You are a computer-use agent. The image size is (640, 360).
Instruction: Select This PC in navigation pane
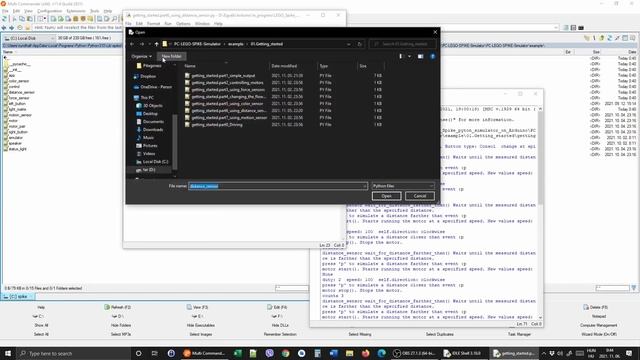147,98
